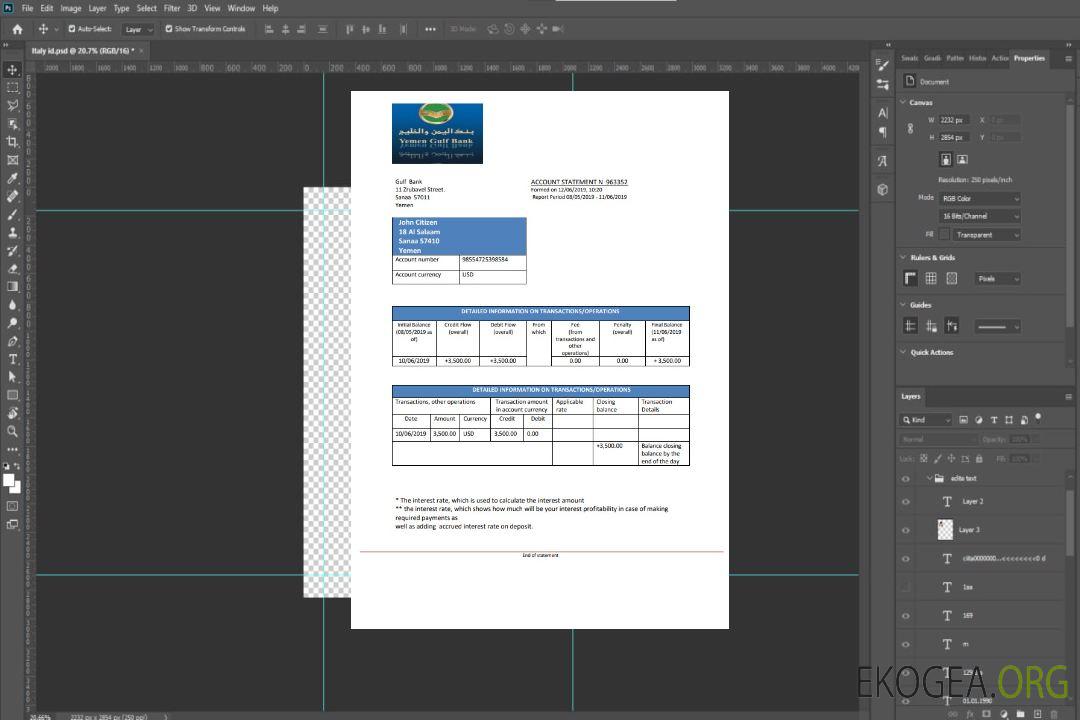Select the Zoom tool
The width and height of the screenshot is (1080, 720).
12,431
